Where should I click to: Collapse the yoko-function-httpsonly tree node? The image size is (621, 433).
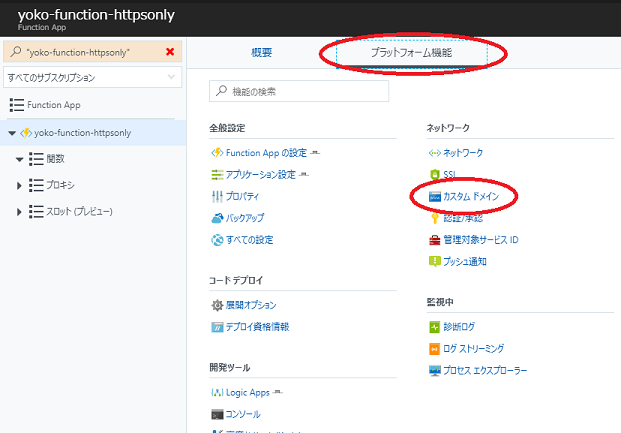point(12,133)
